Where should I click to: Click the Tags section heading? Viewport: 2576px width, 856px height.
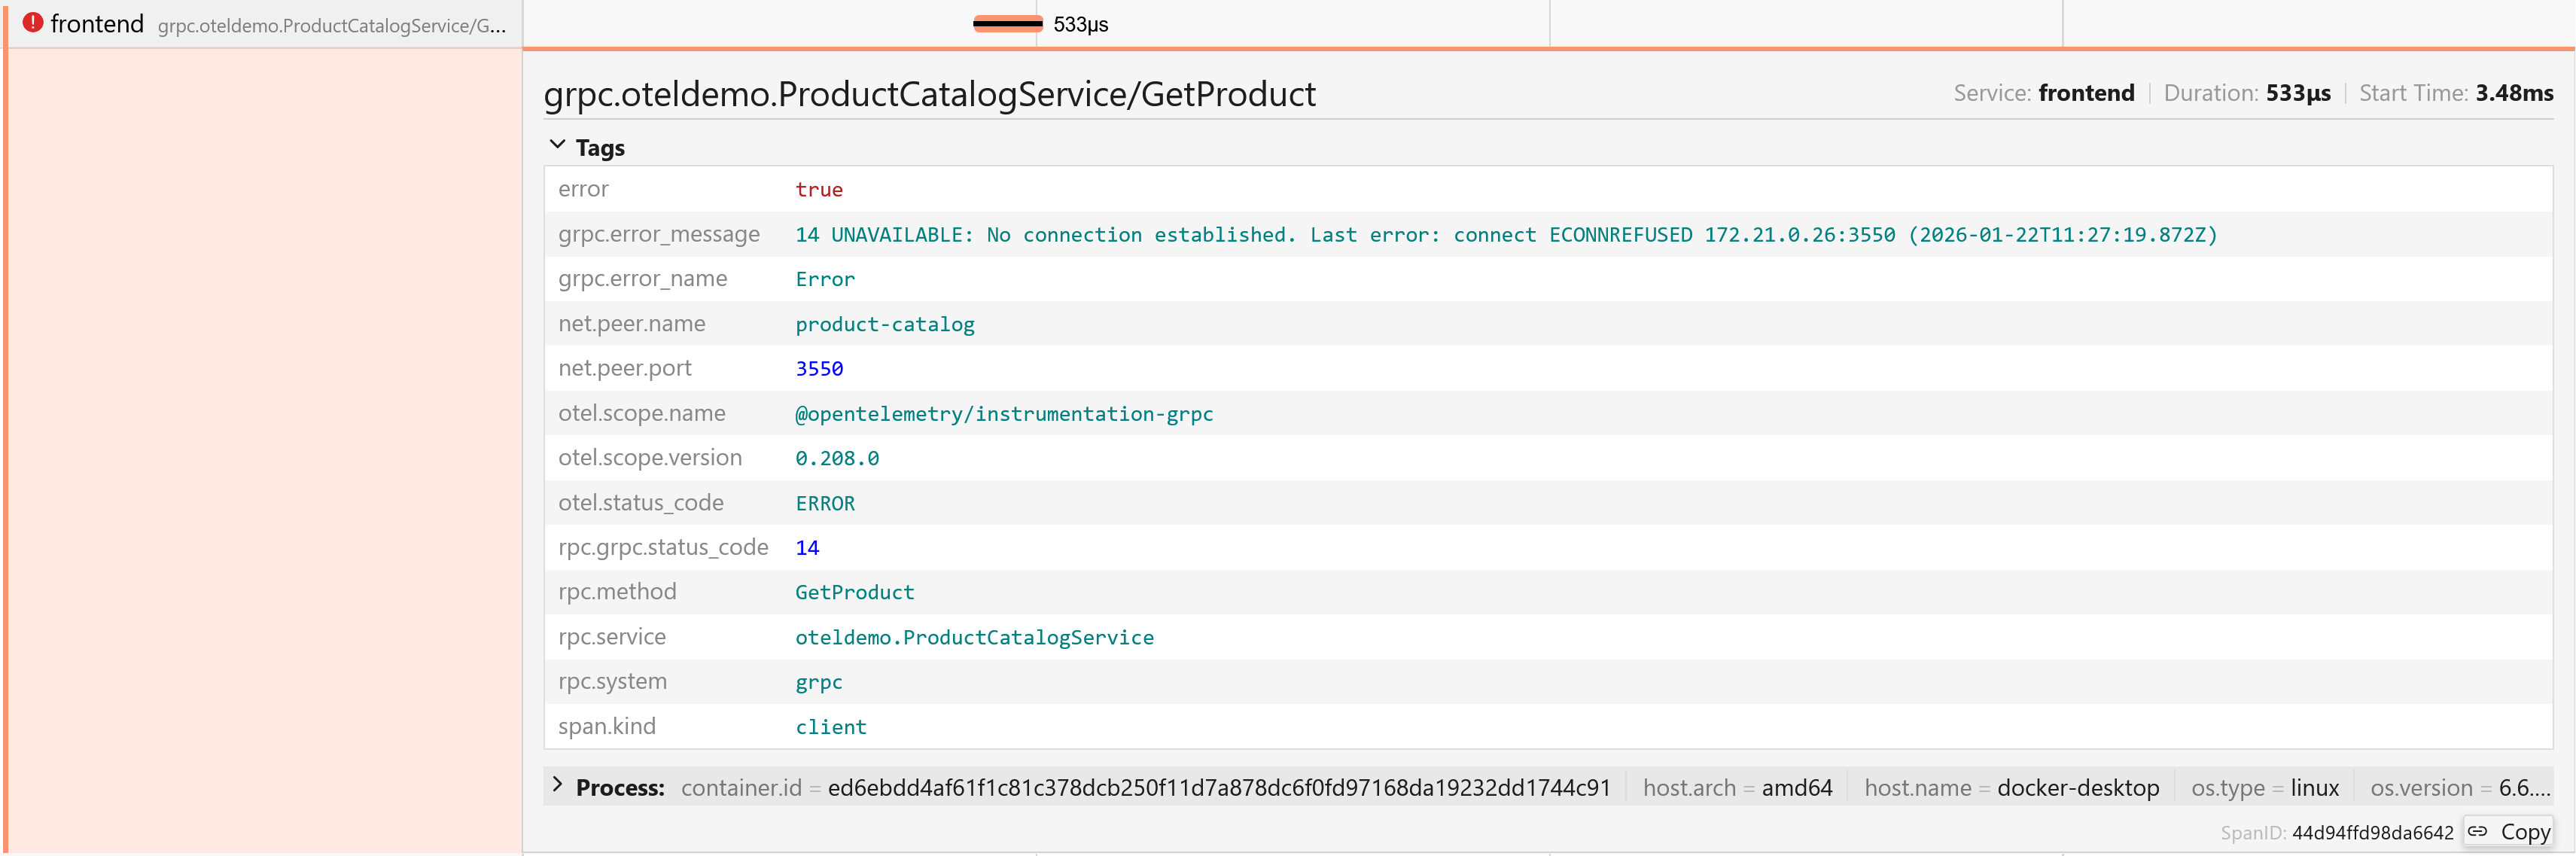tap(600, 148)
